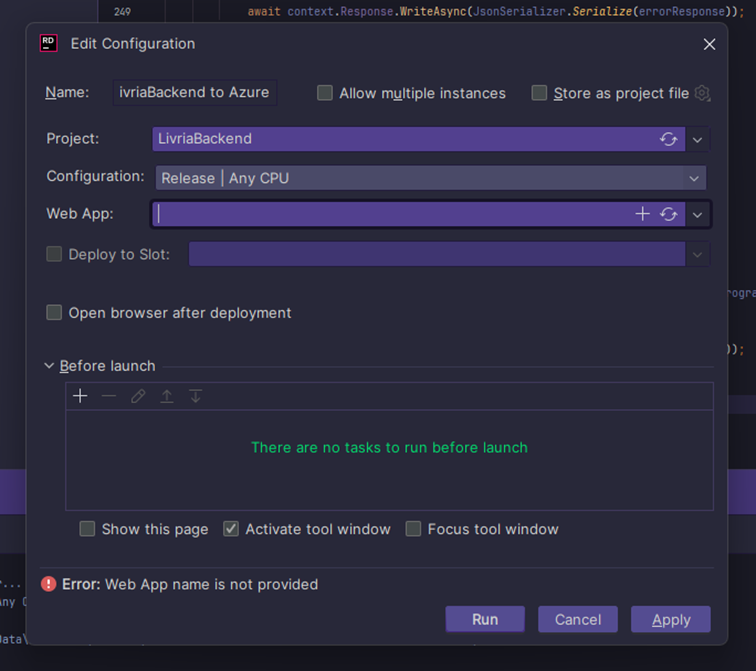This screenshot has height=671, width=756.
Task: Click the red error indicator icon
Action: pos(49,584)
